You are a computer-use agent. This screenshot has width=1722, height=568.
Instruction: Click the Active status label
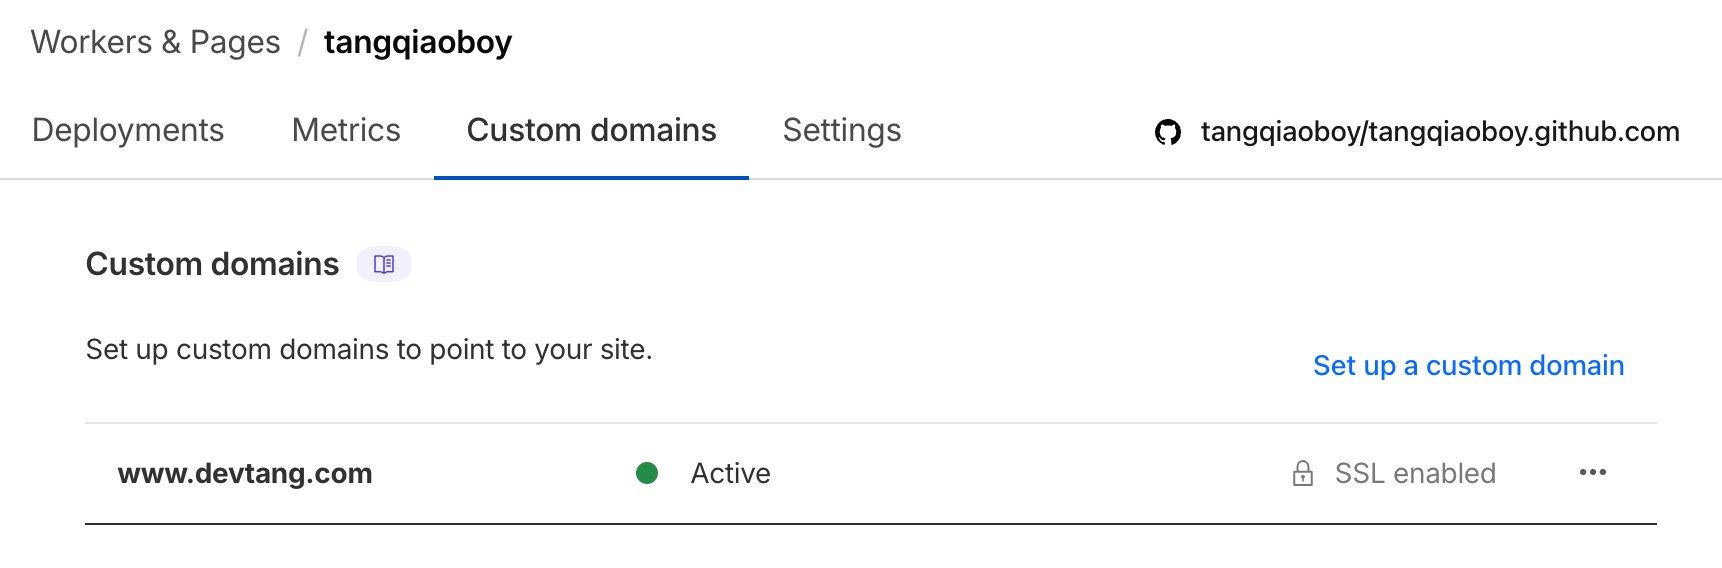730,473
